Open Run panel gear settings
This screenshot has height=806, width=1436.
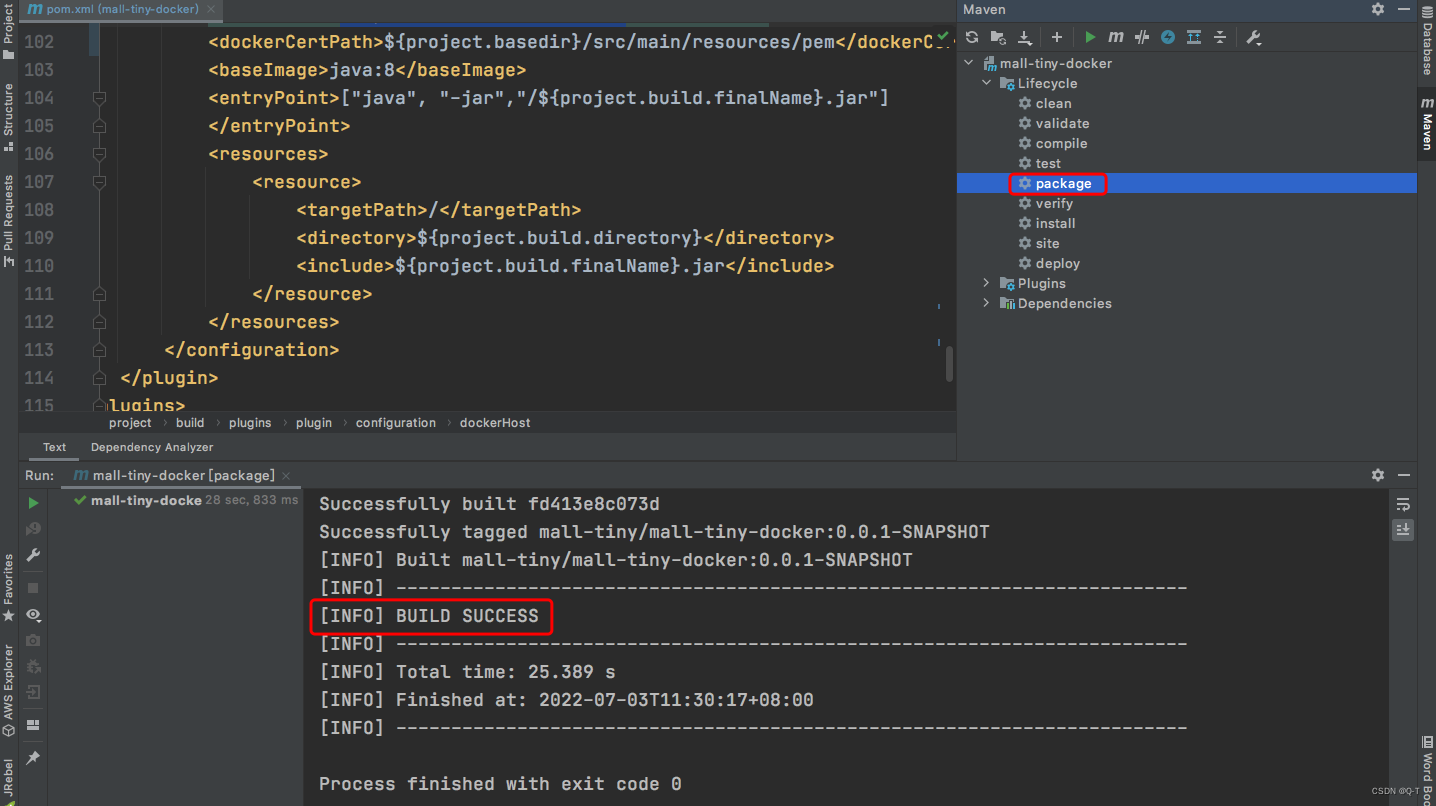click(x=1378, y=475)
